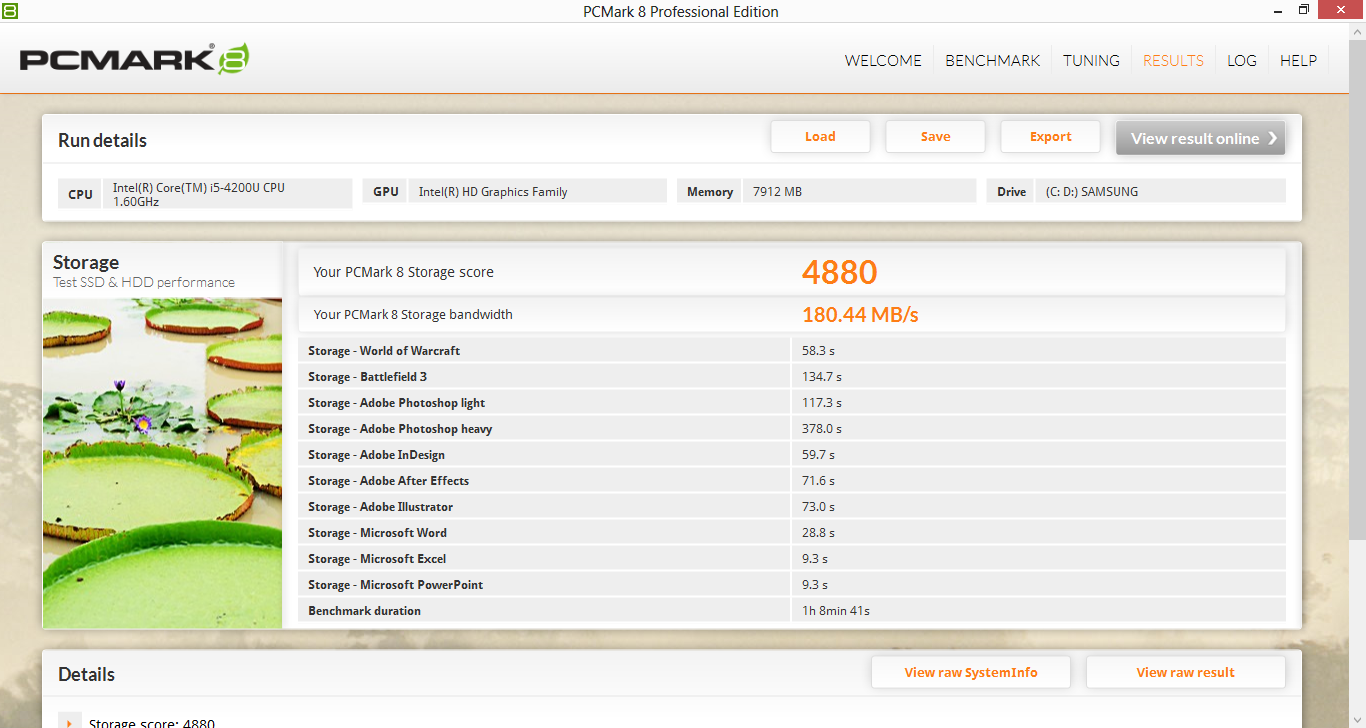This screenshot has height=728, width=1366.
Task: Click the Details section heading
Action: (x=86, y=675)
